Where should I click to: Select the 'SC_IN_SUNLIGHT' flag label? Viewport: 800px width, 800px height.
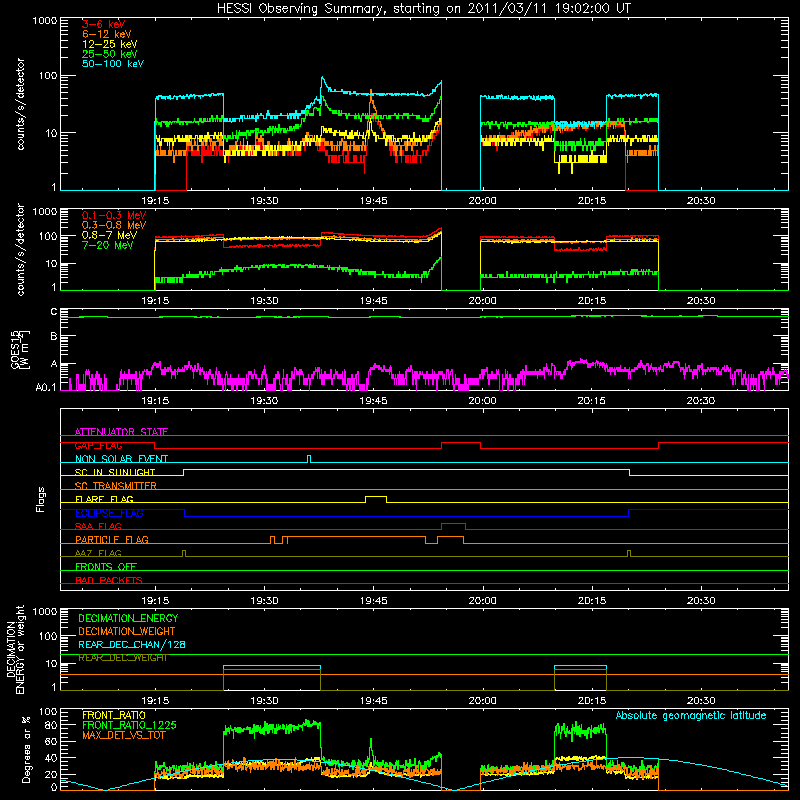[x=115, y=472]
